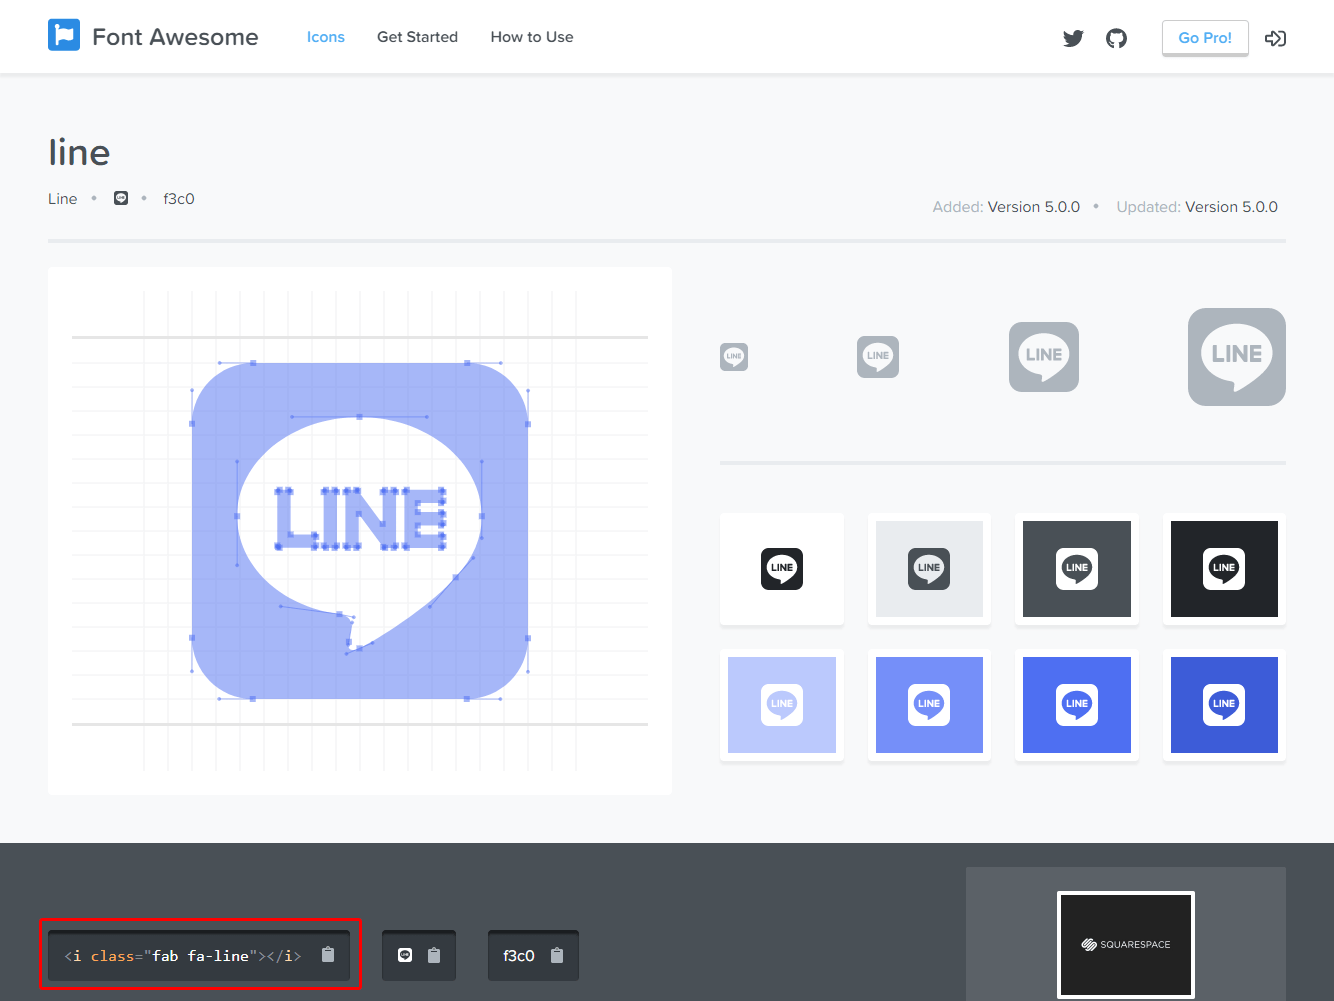
Task: Choose the medium periwinkle background Line swatch
Action: [x=929, y=705]
